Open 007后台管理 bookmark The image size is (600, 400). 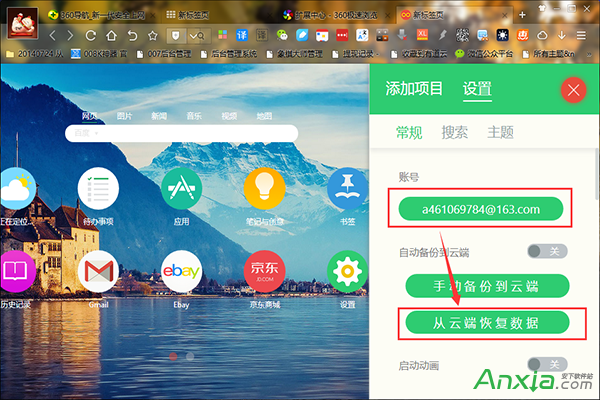coord(164,54)
